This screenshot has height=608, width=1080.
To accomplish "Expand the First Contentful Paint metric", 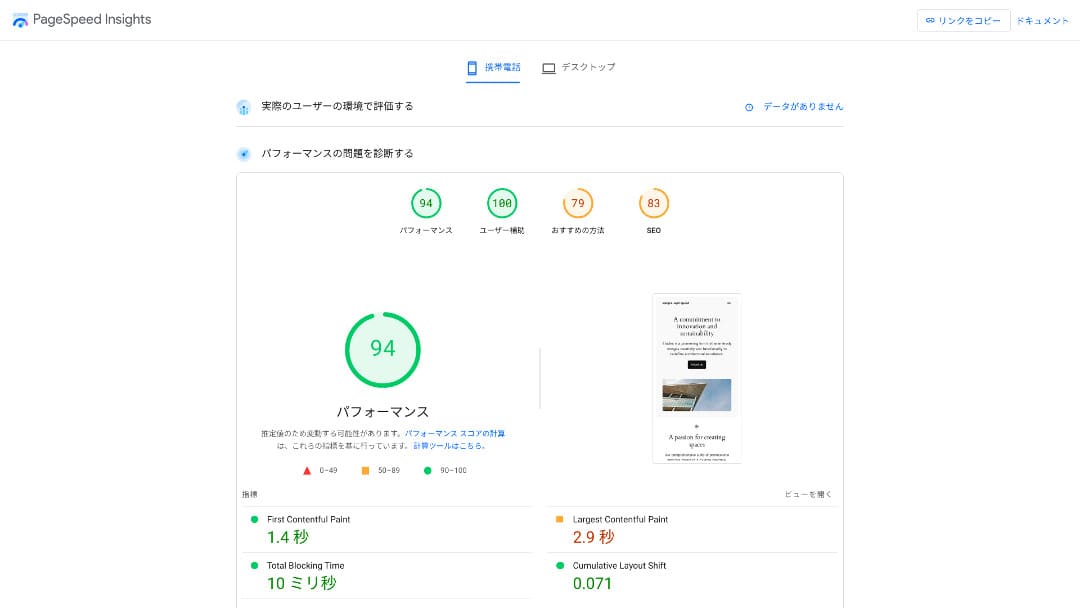I will 308,520.
